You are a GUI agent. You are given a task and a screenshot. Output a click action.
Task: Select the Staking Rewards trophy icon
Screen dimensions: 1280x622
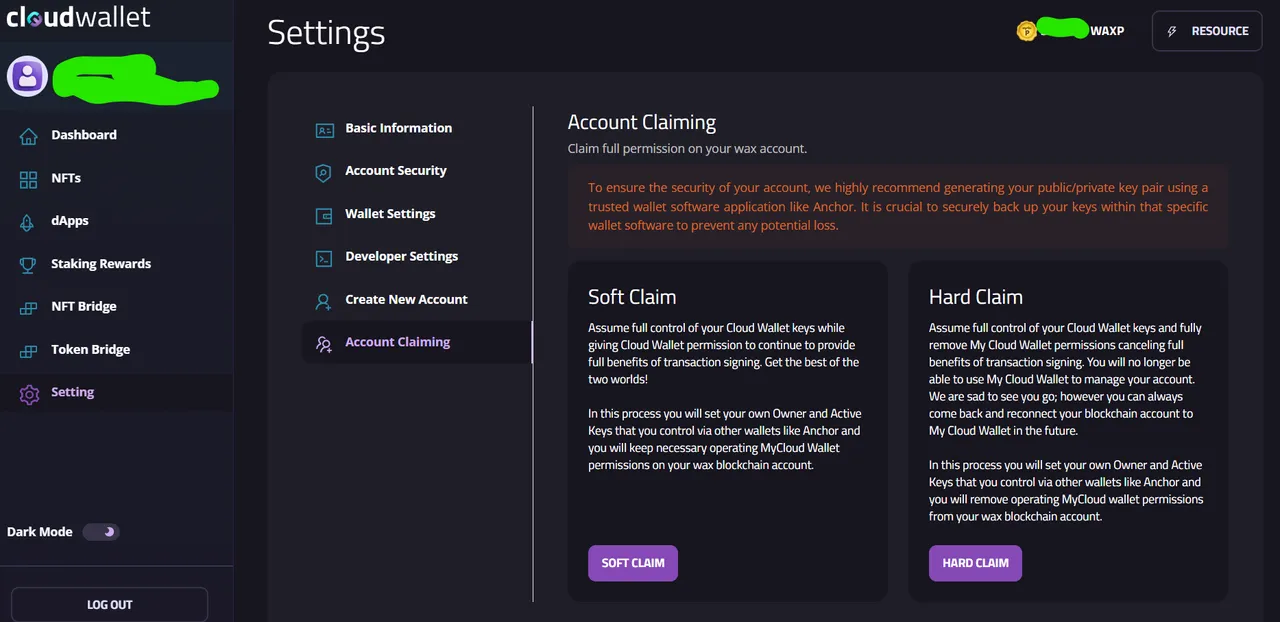28,265
